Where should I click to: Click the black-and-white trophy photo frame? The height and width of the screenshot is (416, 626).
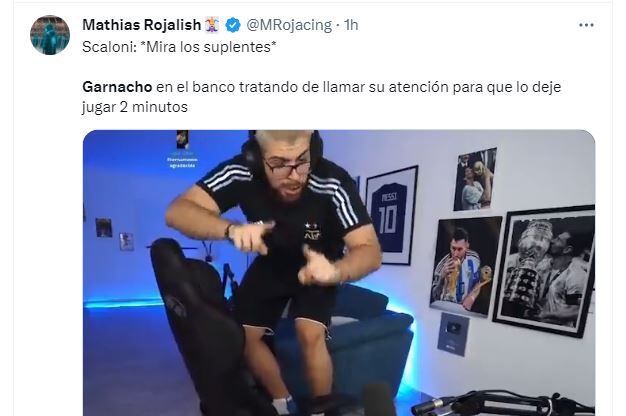tap(545, 271)
